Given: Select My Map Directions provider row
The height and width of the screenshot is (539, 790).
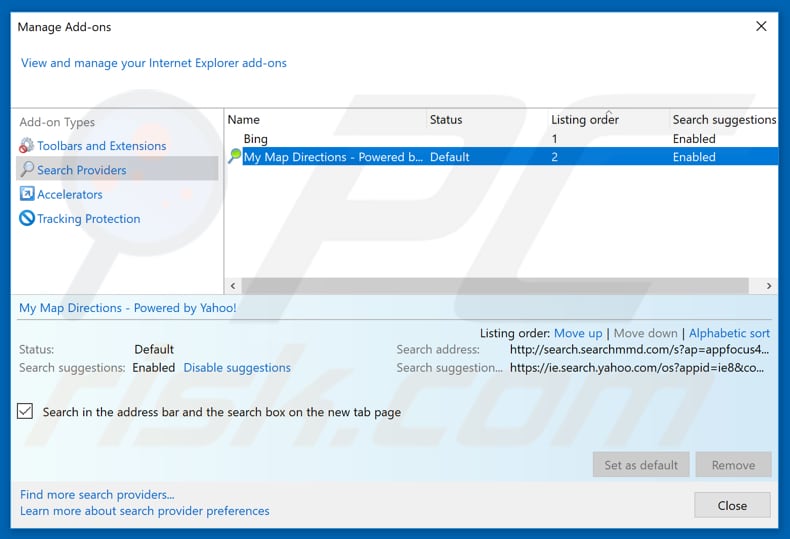Looking at the screenshot, I should pos(501,157).
